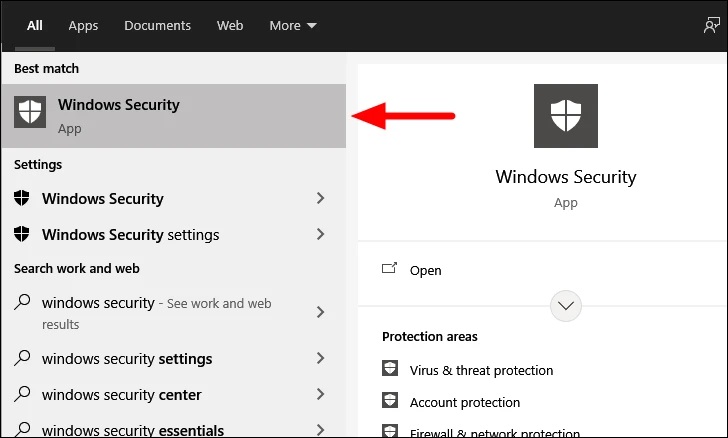
Task: Expand chevron beside windows security center suggestion
Action: [320, 394]
